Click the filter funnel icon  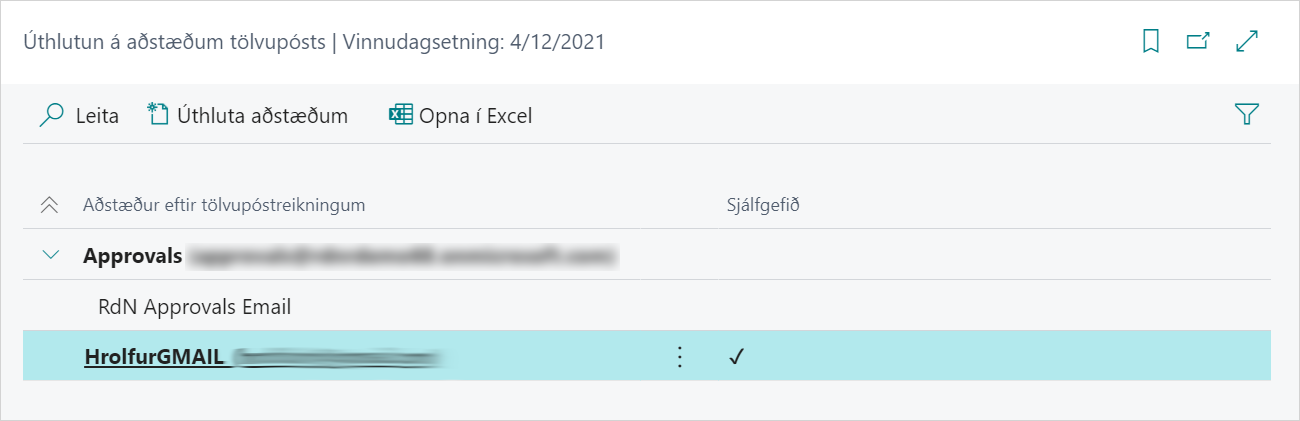pos(1246,115)
